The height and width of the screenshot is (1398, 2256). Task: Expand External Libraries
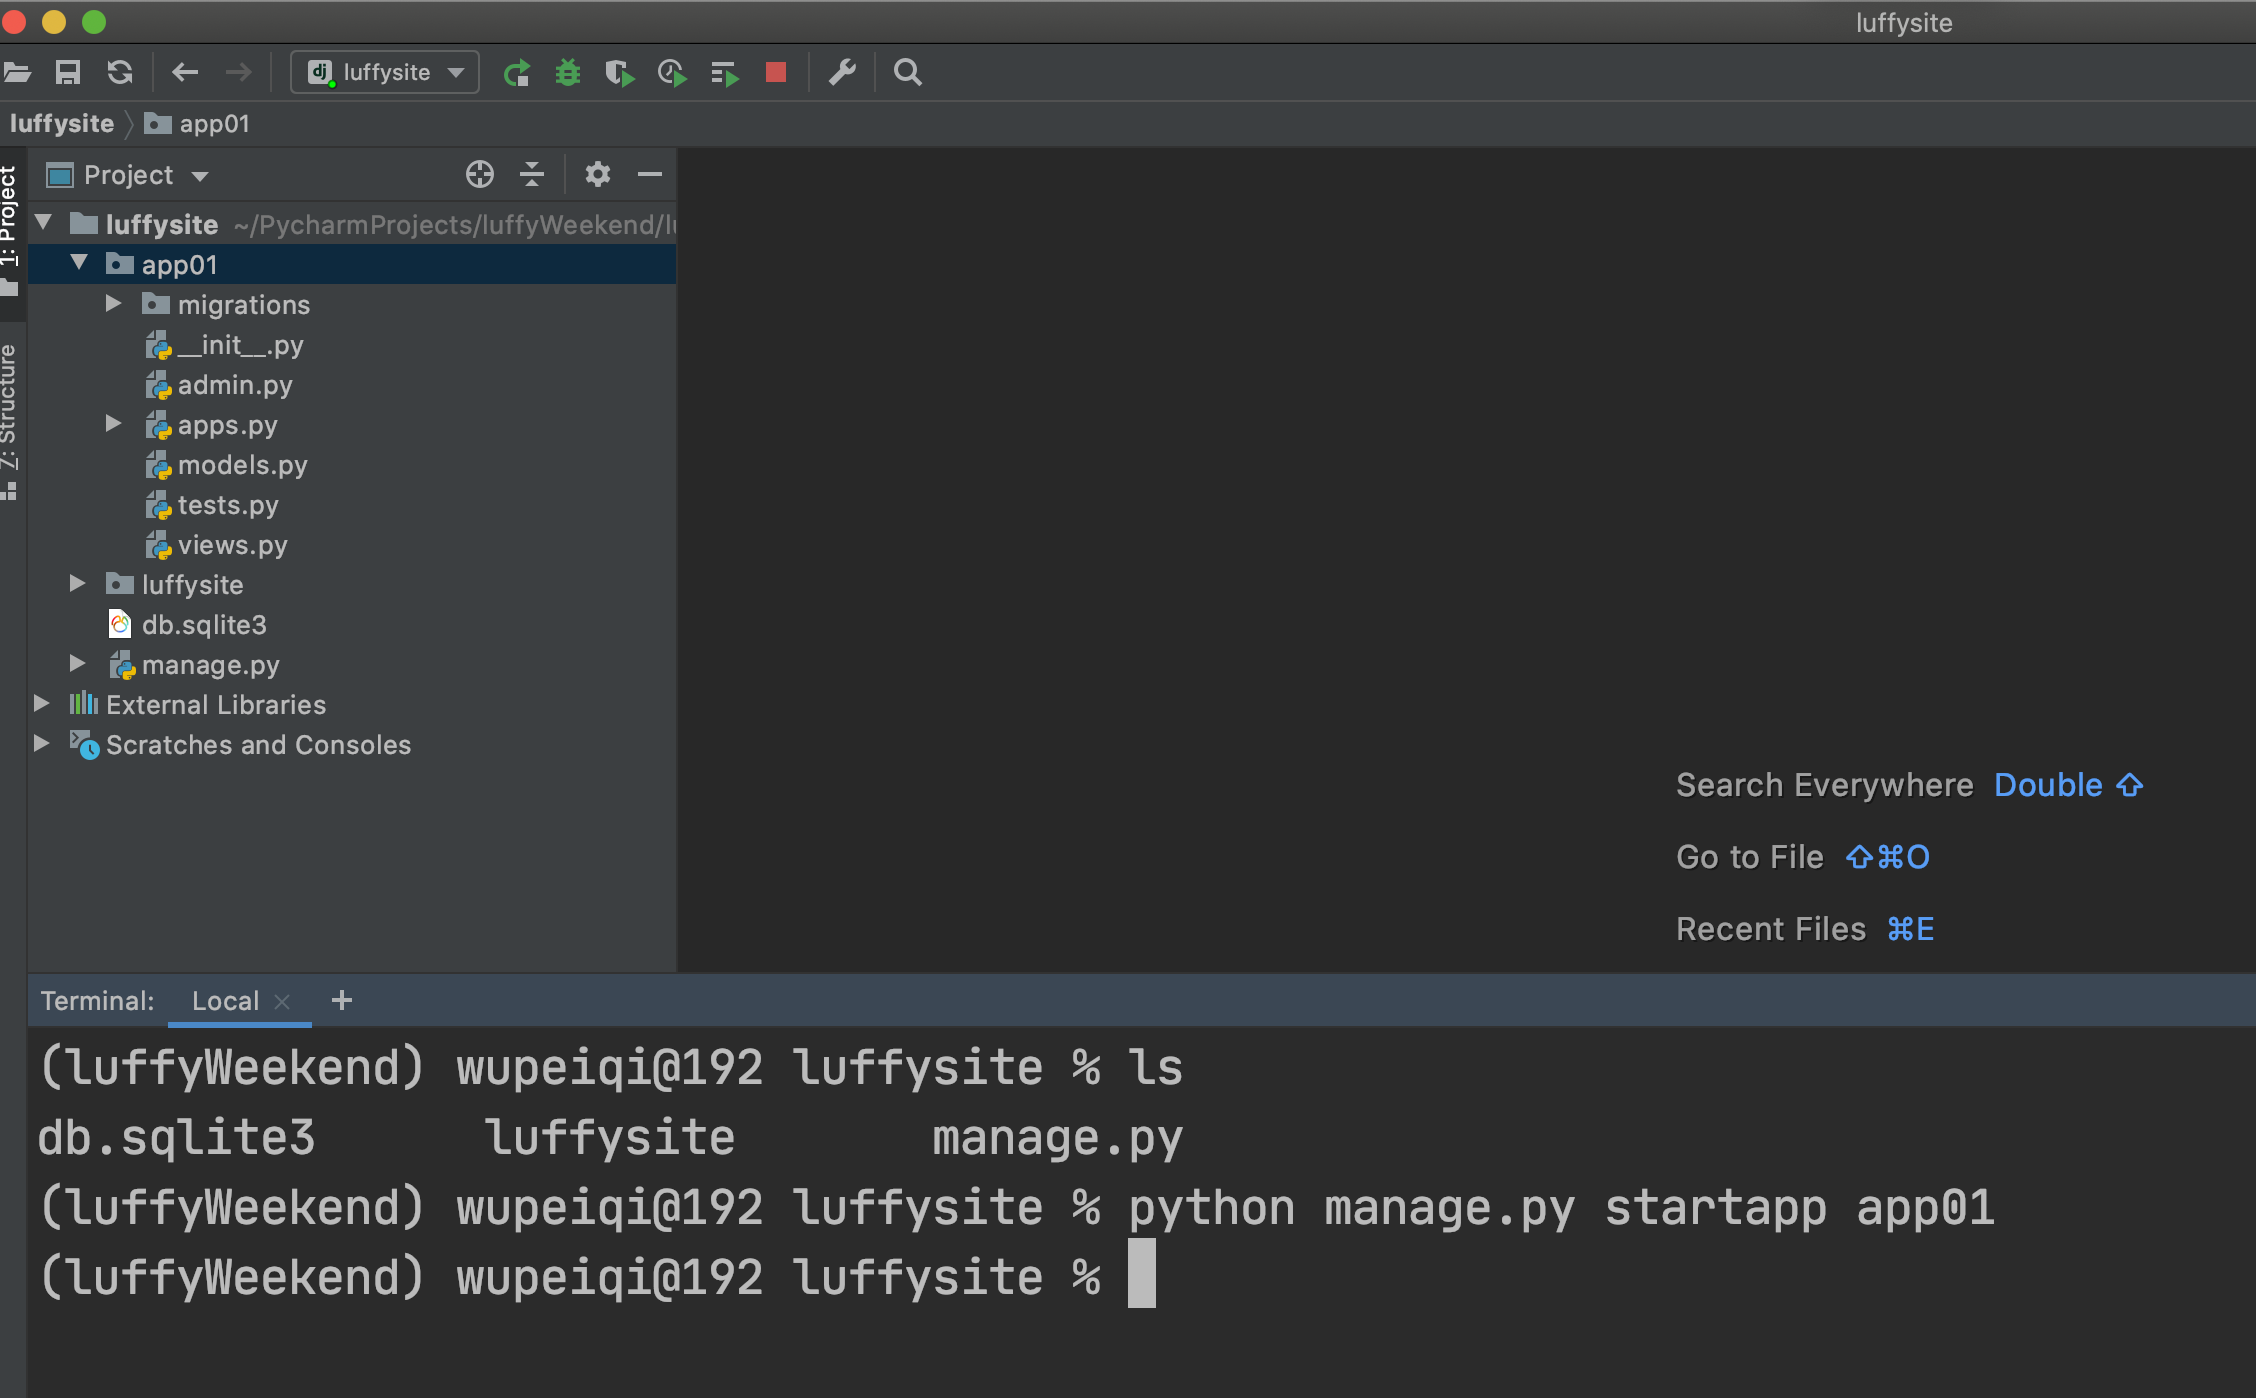[41, 704]
